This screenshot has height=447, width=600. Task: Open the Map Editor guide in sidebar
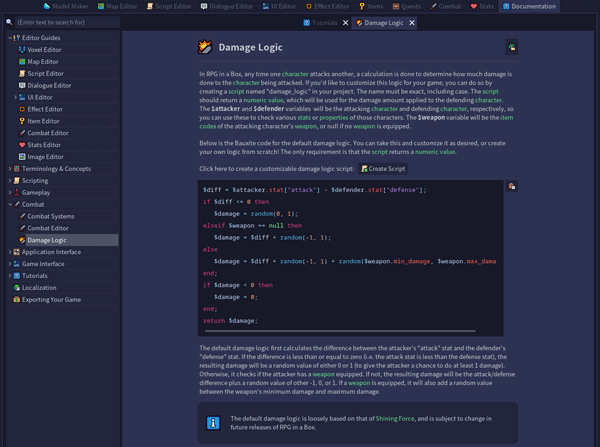coord(41,62)
